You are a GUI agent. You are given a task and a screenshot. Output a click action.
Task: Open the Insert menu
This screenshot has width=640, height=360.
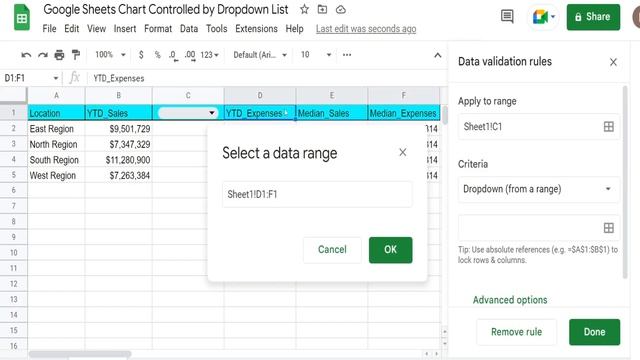[124, 29]
